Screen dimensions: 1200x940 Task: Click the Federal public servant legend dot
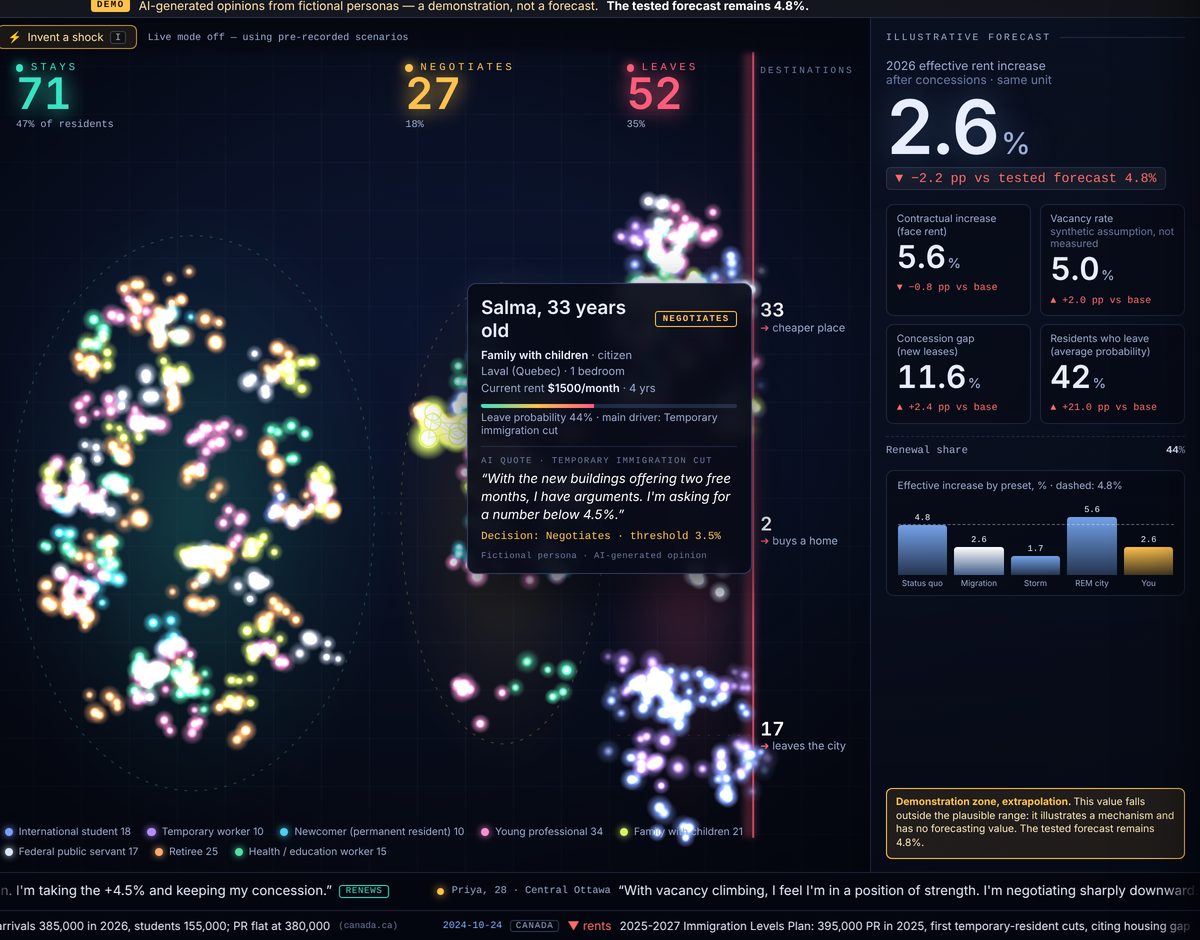[x=9, y=852]
